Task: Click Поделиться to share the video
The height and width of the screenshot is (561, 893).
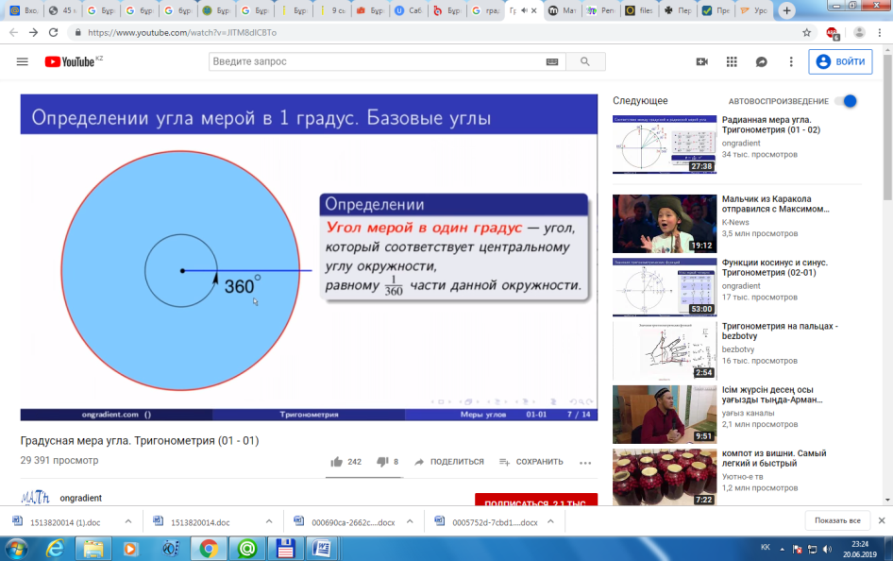Action: [449, 462]
